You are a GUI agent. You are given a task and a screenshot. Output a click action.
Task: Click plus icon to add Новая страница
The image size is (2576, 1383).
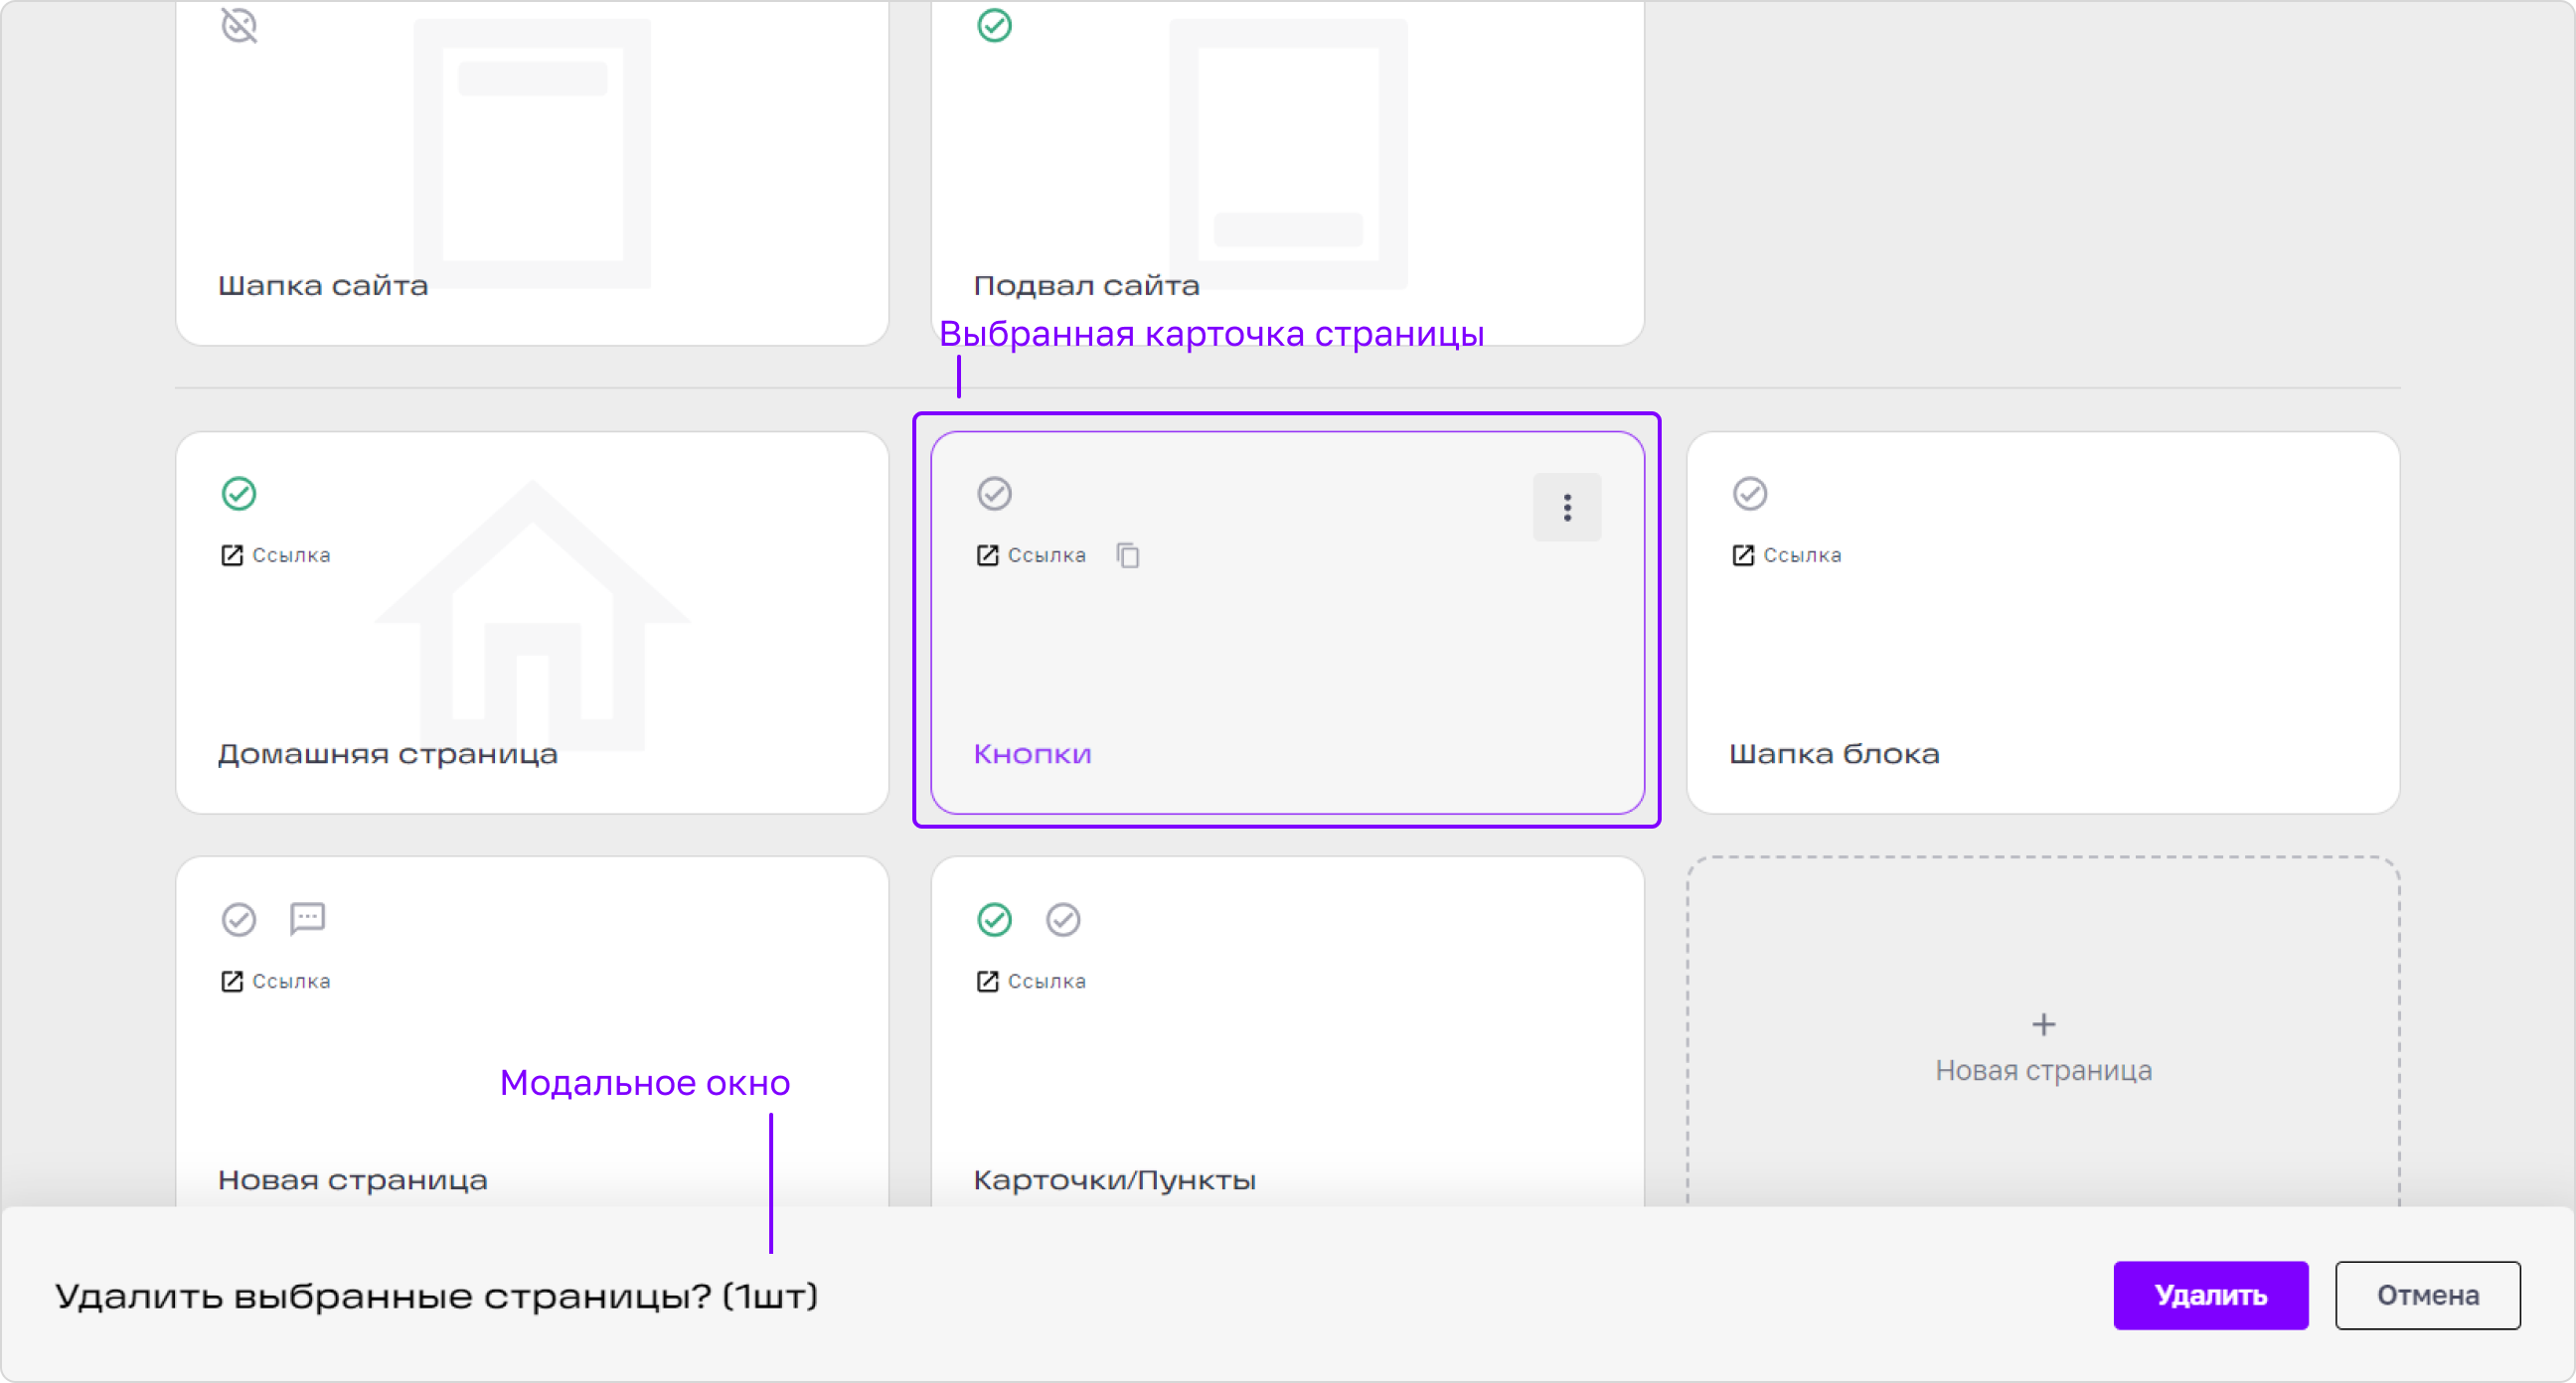click(2043, 1024)
